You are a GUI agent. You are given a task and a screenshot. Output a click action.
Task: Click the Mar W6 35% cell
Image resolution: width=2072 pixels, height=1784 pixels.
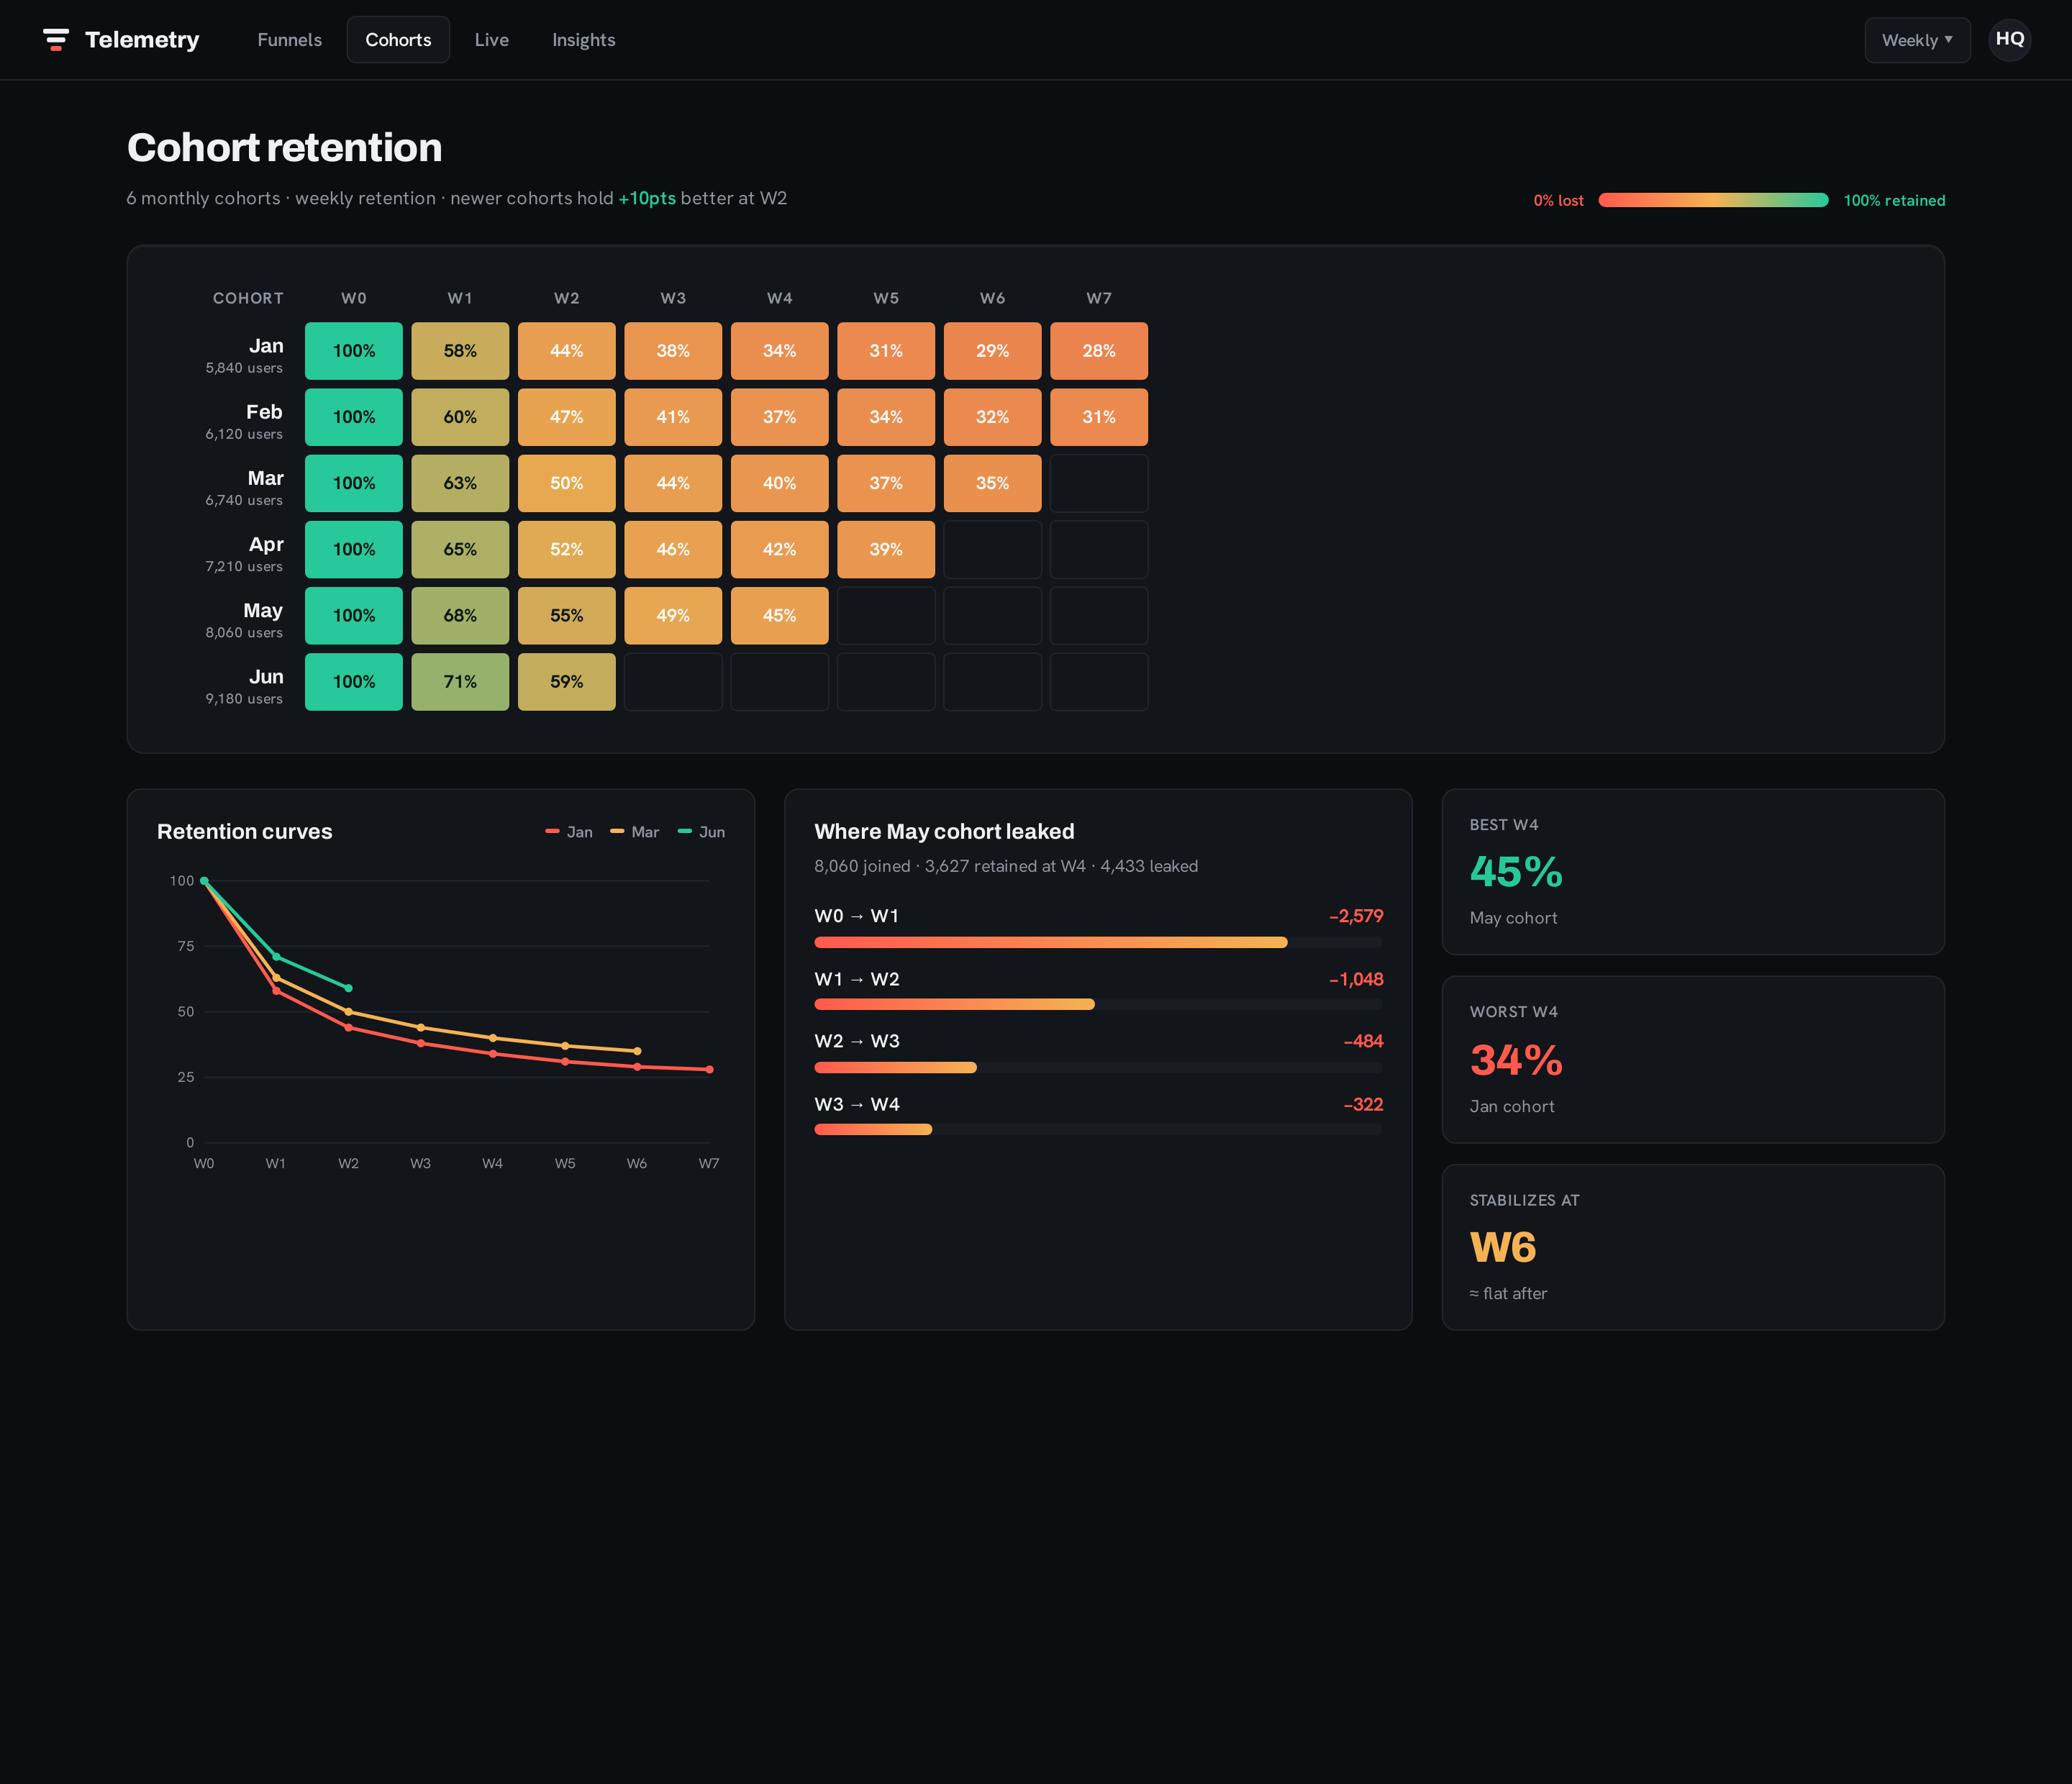click(x=992, y=483)
